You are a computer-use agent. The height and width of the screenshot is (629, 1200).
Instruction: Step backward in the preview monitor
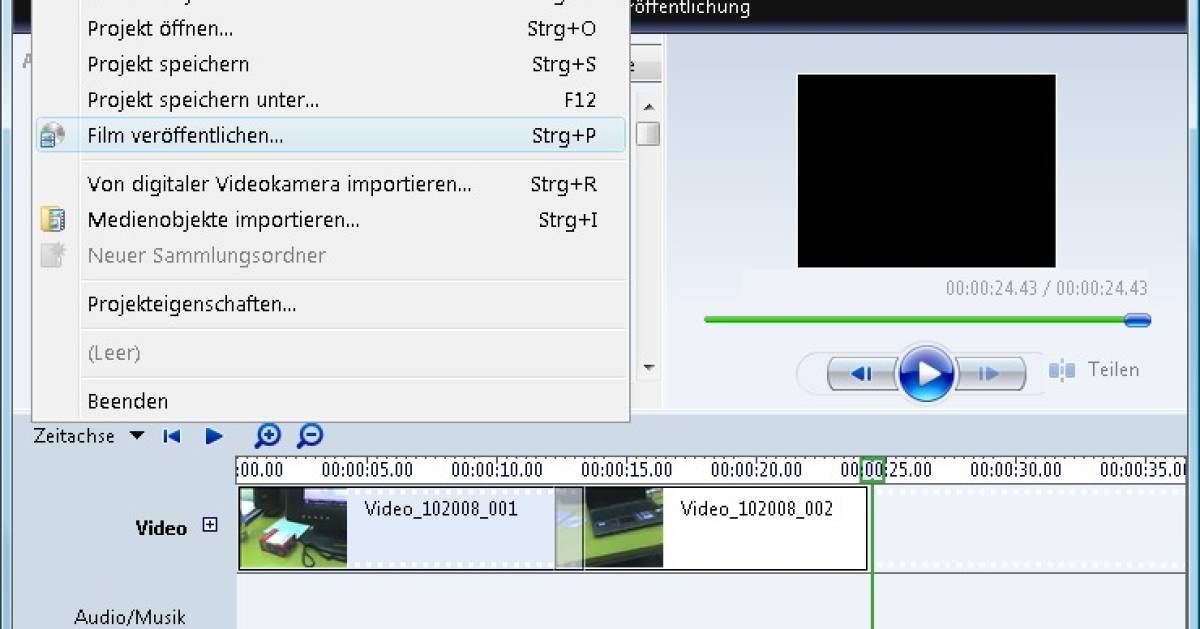pos(862,372)
